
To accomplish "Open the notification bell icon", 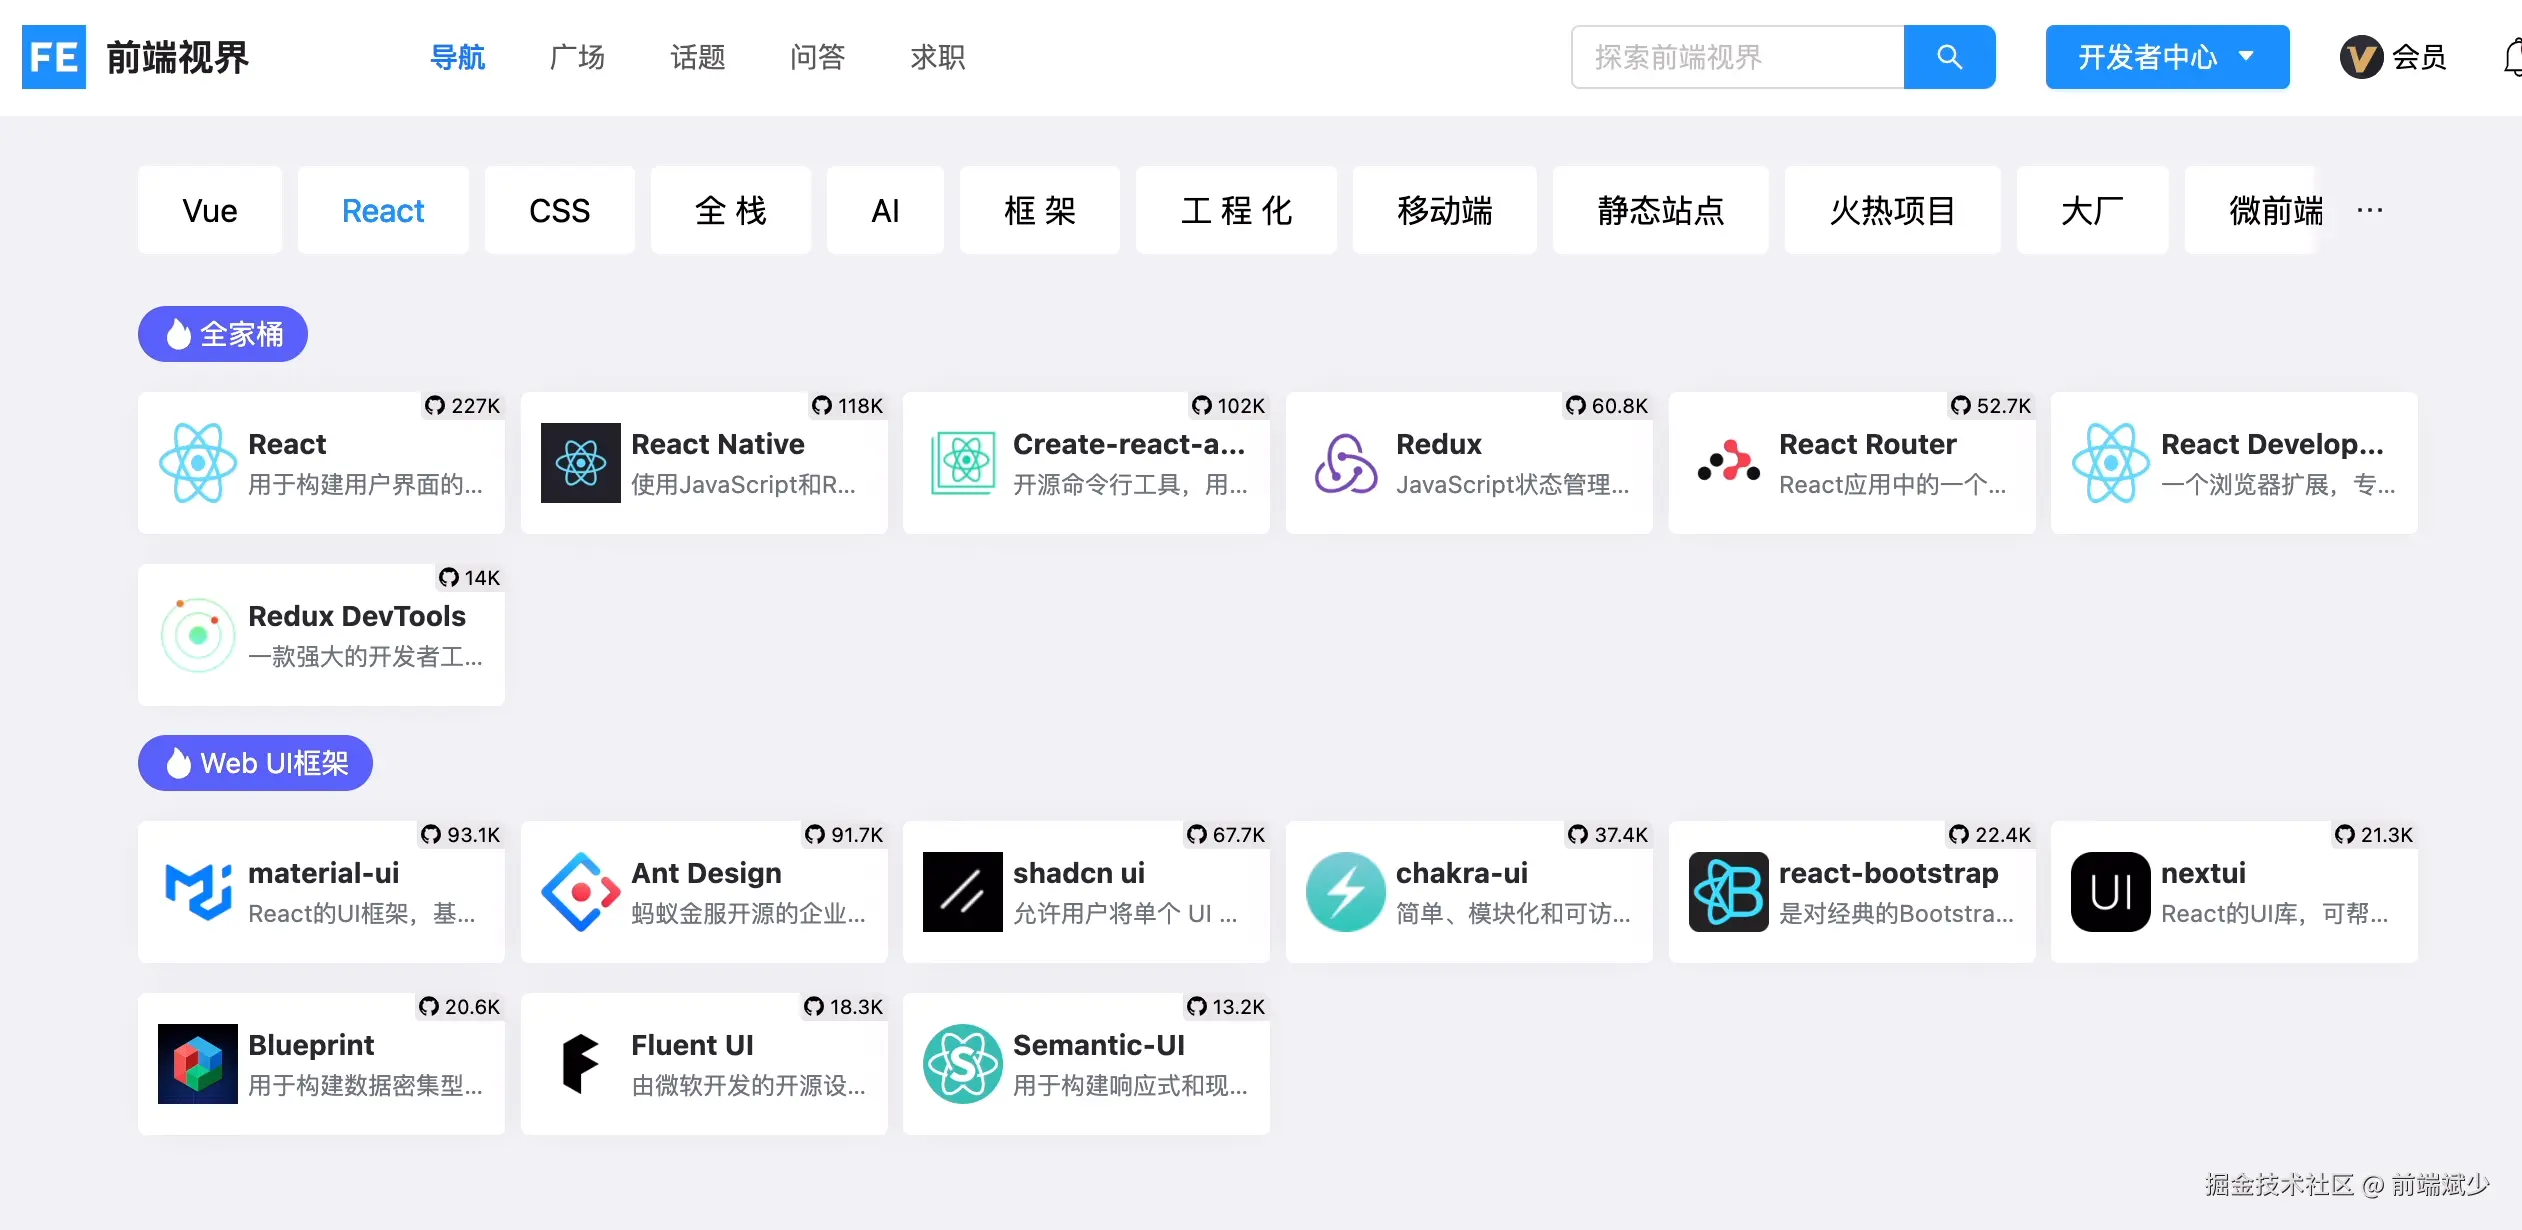I will click(x=2512, y=57).
